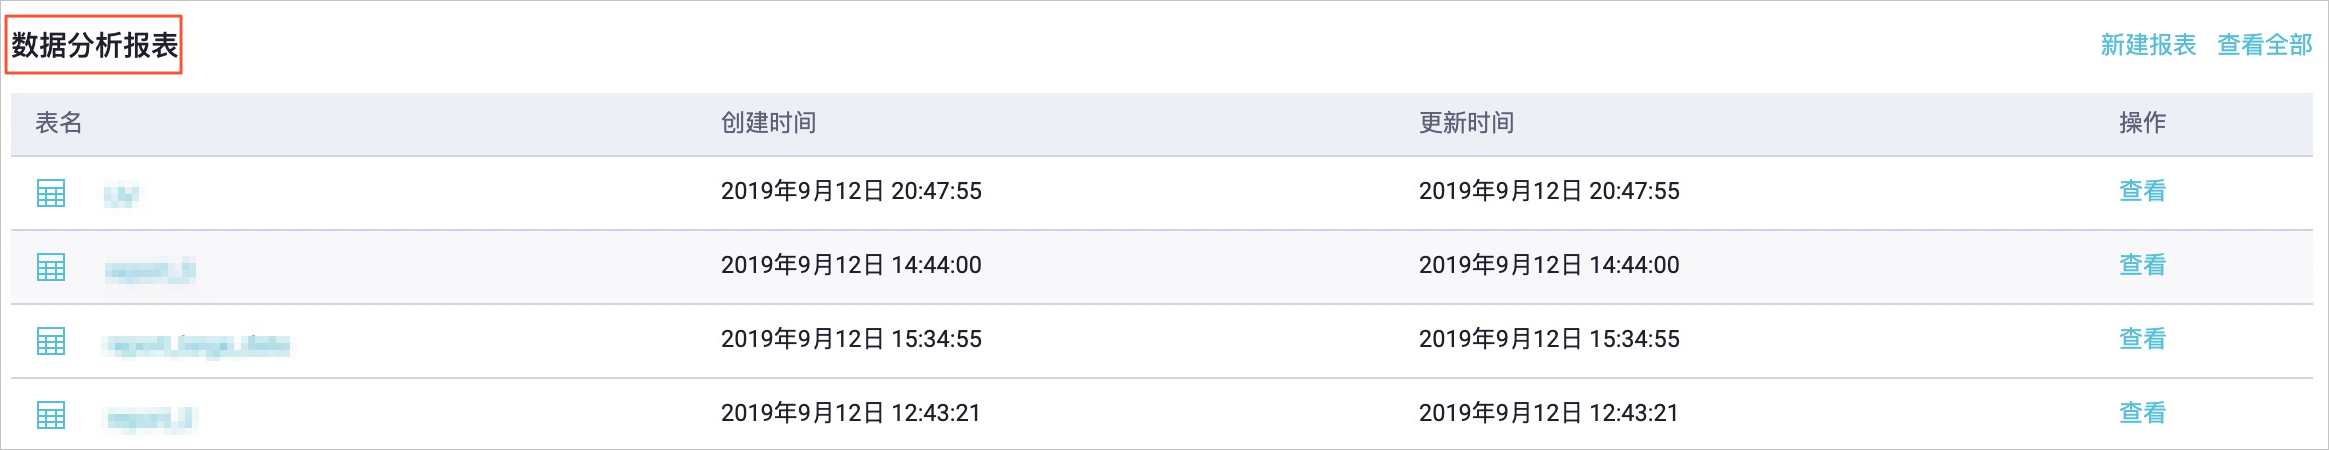Viewport: 2329px width, 450px height.
Task: Click the 创建时间 column header
Action: tap(769, 123)
